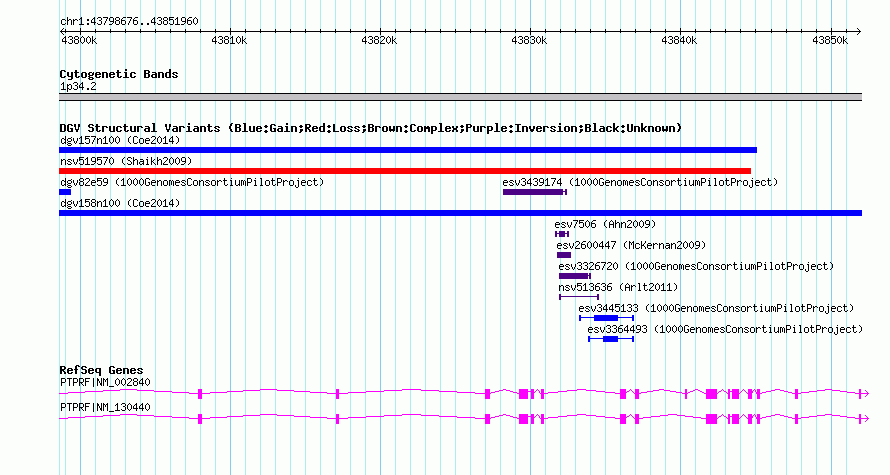Screen dimensions: 890x475
Task: Click the label esv3445133 (1000GenomesConsortiumPilotProject)
Action: (716, 308)
